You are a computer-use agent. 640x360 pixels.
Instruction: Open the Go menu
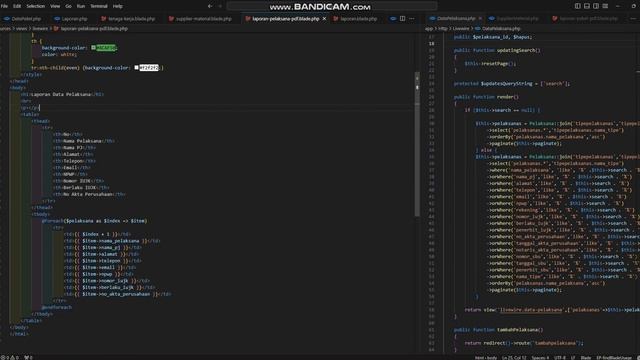69,6
